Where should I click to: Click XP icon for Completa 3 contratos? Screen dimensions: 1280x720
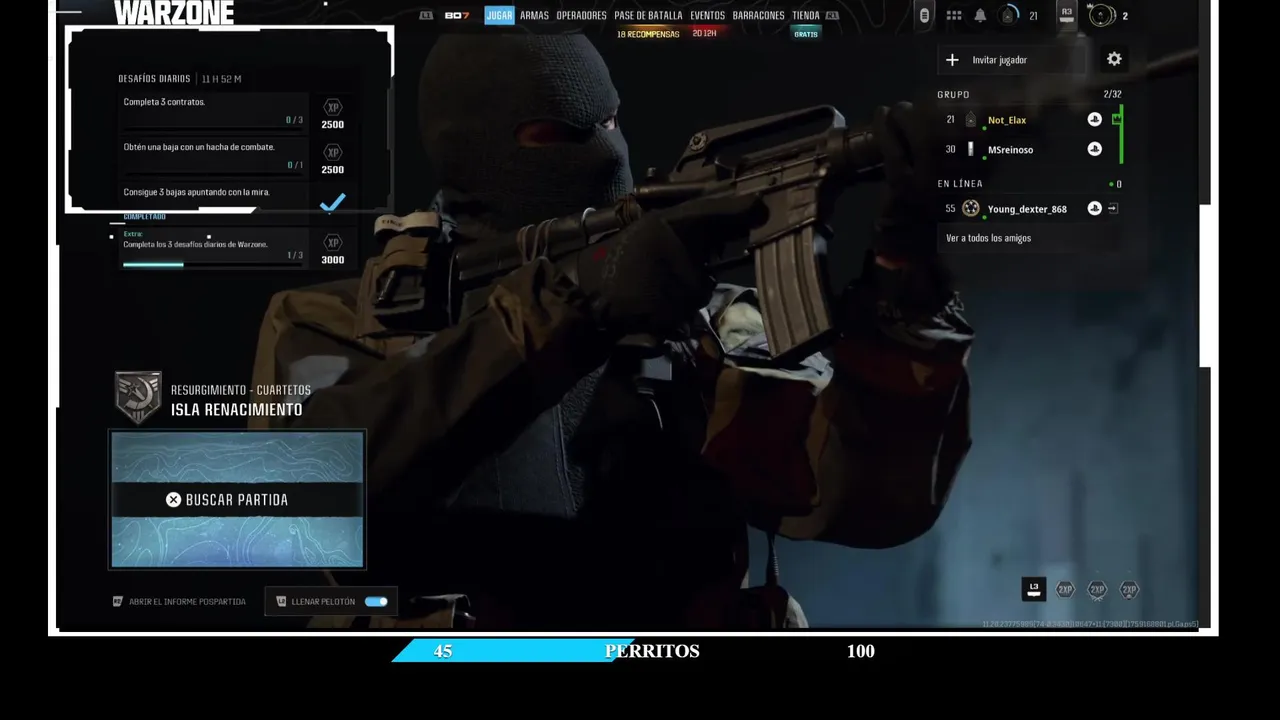[333, 107]
